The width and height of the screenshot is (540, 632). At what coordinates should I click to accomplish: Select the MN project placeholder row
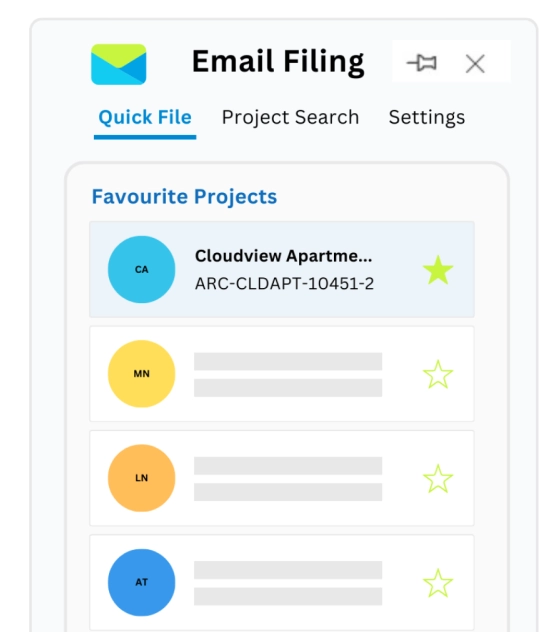tap(282, 374)
